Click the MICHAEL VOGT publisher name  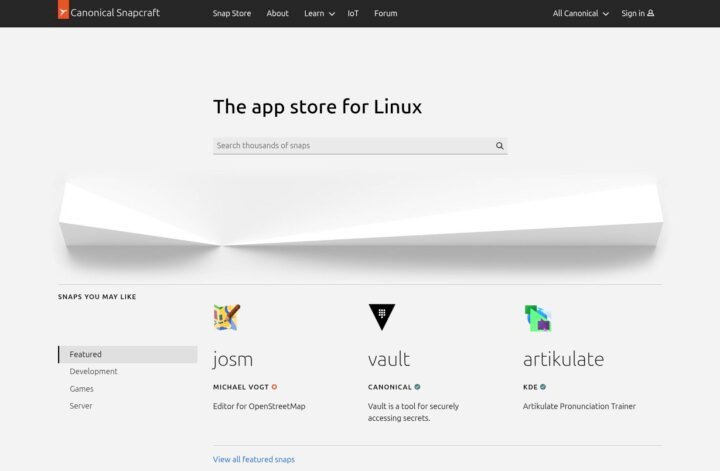(241, 387)
